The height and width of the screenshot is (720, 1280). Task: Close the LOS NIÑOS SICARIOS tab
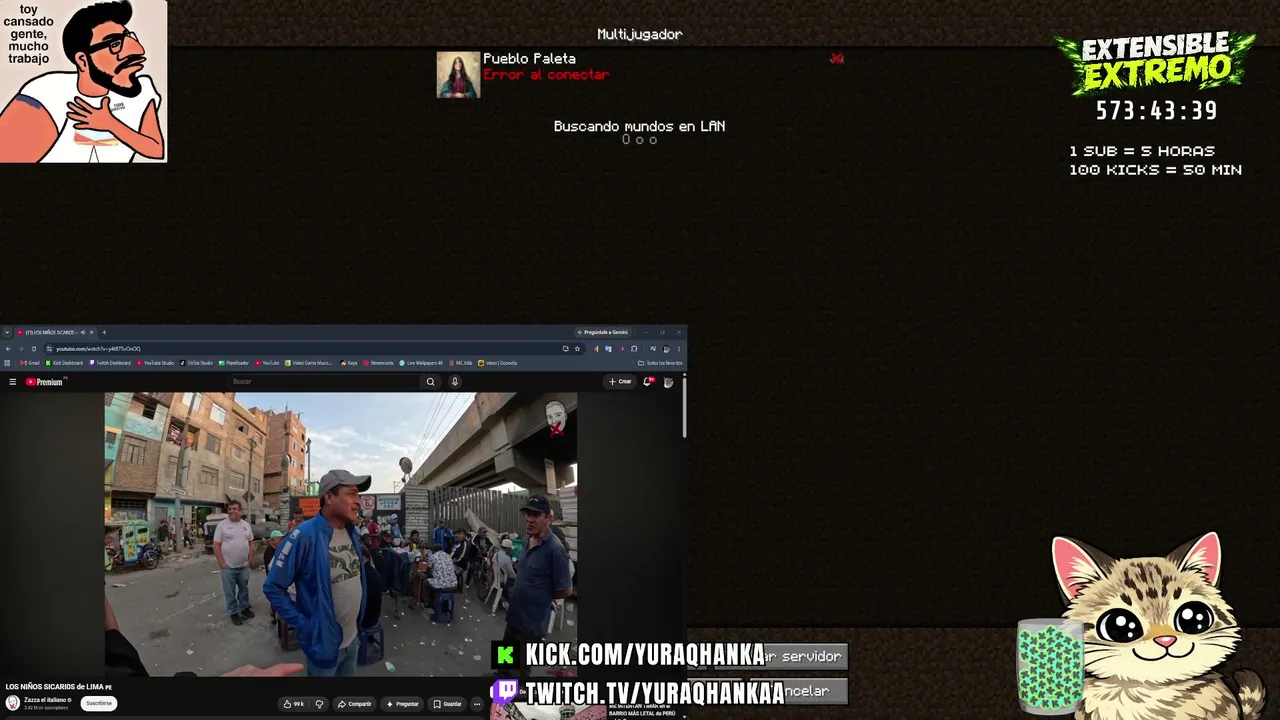[92, 332]
